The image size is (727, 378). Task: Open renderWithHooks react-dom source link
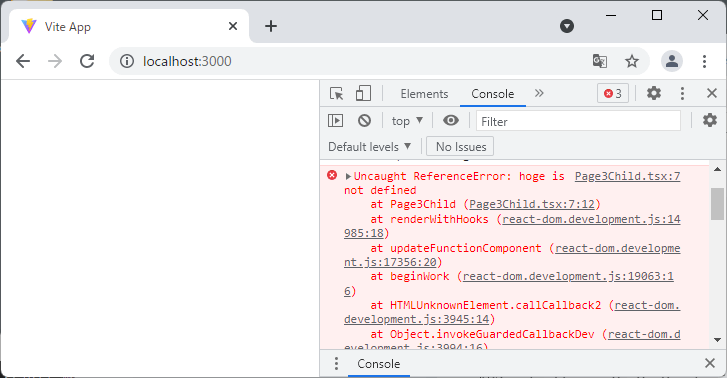click(591, 219)
